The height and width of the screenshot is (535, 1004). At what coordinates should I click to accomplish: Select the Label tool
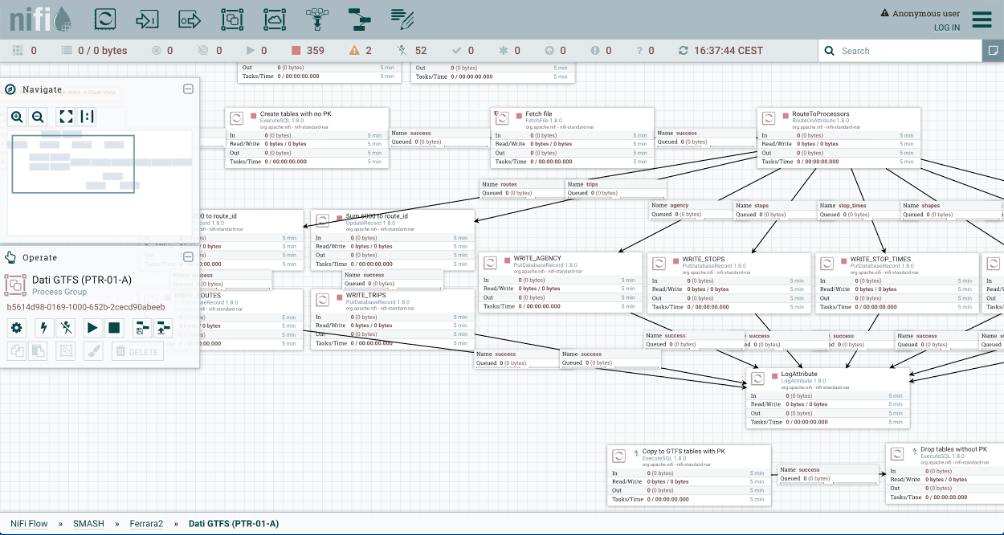(402, 19)
